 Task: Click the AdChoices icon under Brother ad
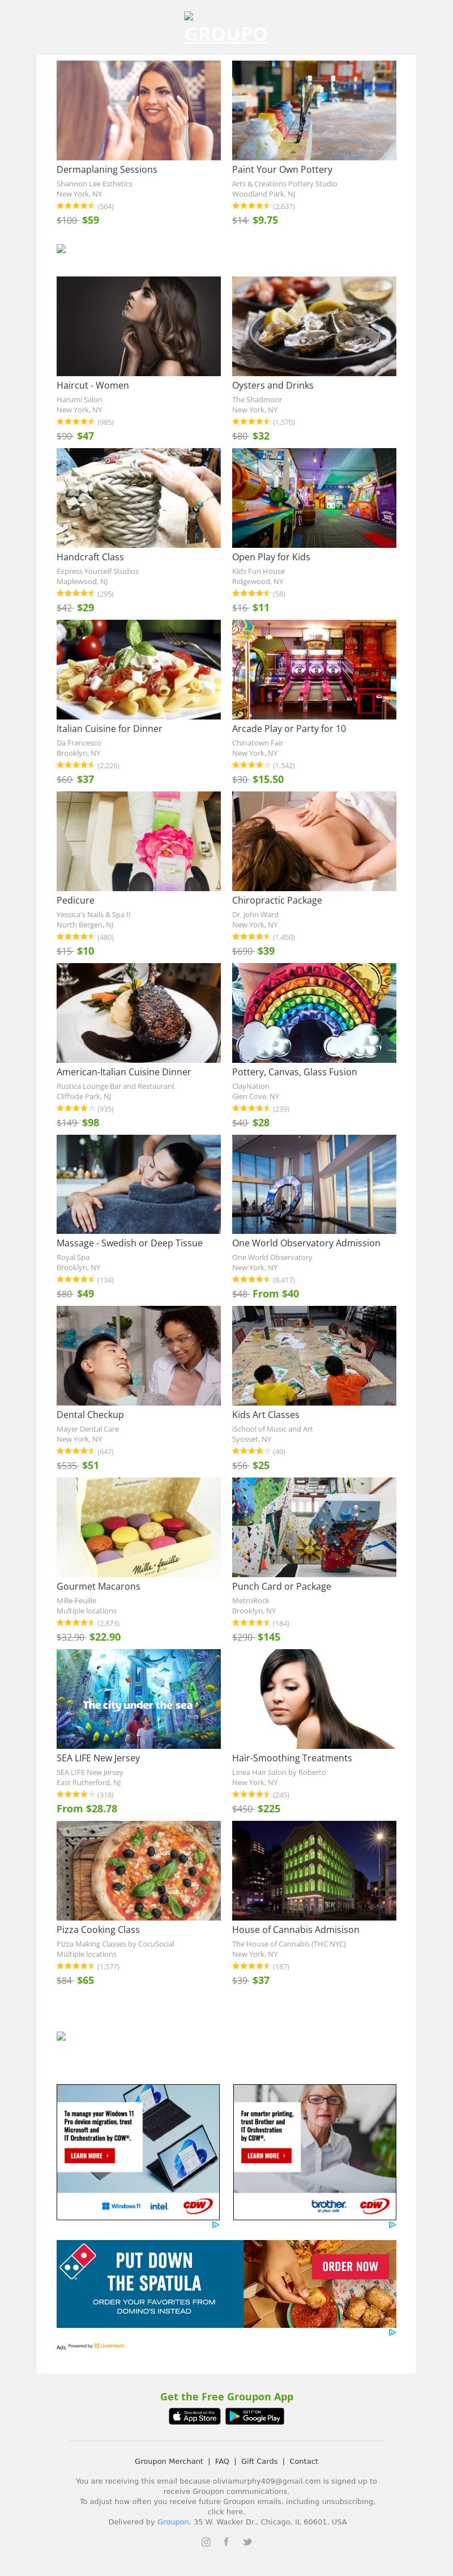[392, 2225]
